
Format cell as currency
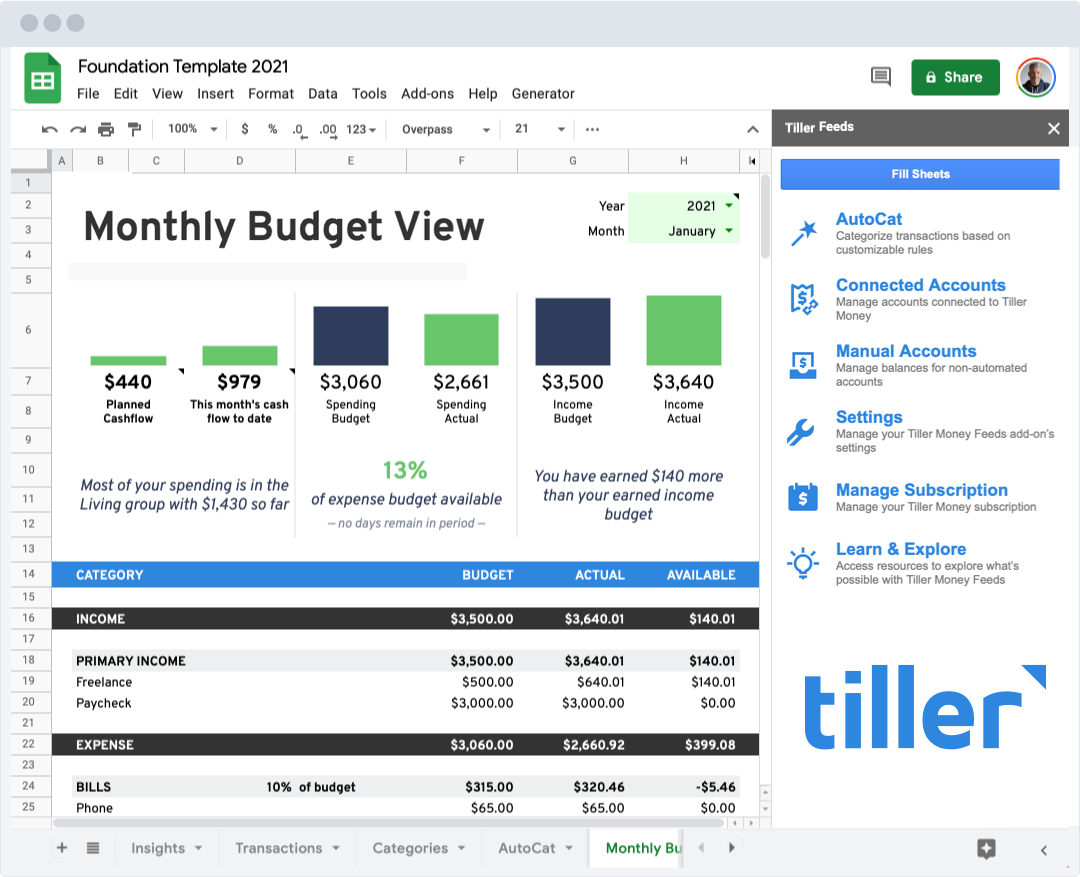pyautogui.click(x=245, y=129)
